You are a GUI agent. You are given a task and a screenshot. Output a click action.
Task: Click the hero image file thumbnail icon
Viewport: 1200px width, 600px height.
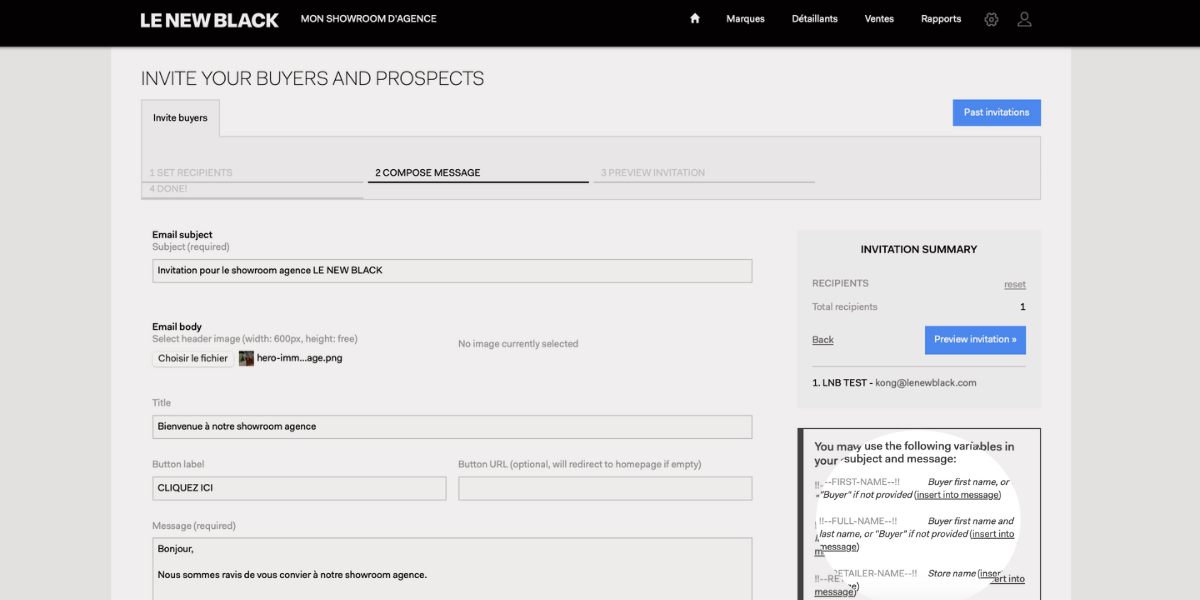click(246, 358)
